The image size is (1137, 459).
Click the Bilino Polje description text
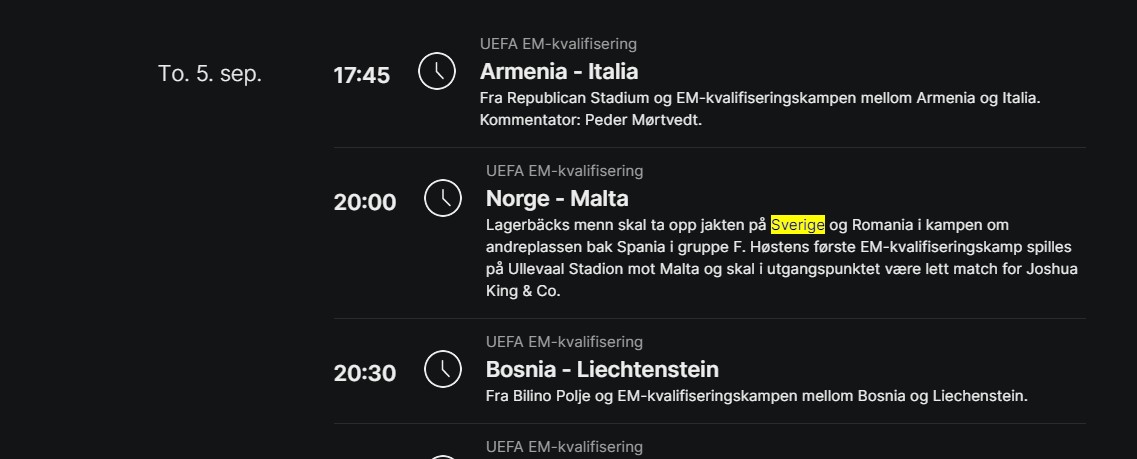tap(756, 396)
